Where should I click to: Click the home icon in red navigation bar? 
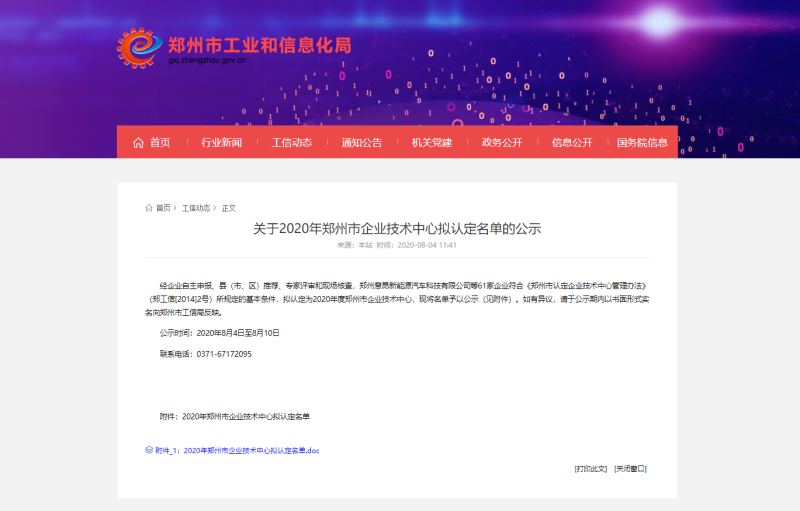[x=138, y=142]
